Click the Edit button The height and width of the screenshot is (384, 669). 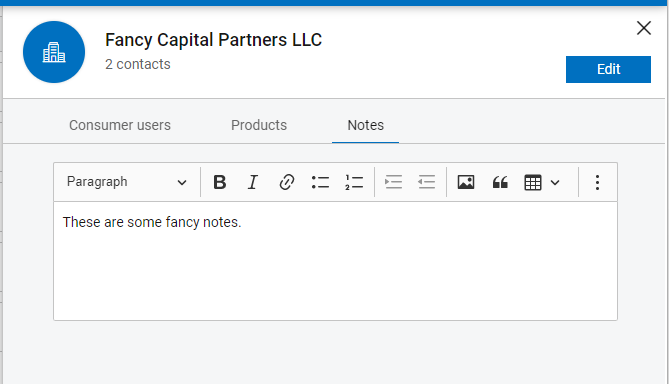pyautogui.click(x=608, y=69)
